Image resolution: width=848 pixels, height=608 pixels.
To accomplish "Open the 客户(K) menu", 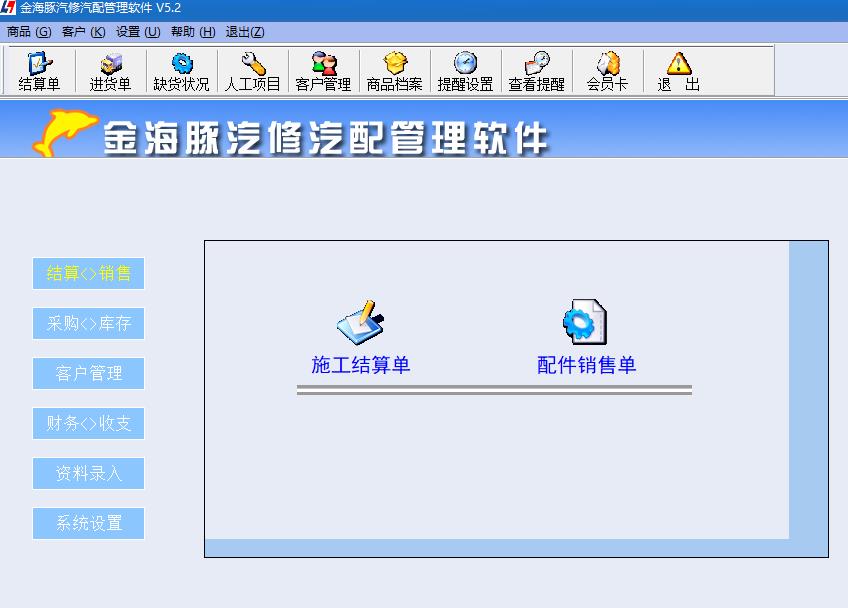I will pyautogui.click(x=83, y=32).
